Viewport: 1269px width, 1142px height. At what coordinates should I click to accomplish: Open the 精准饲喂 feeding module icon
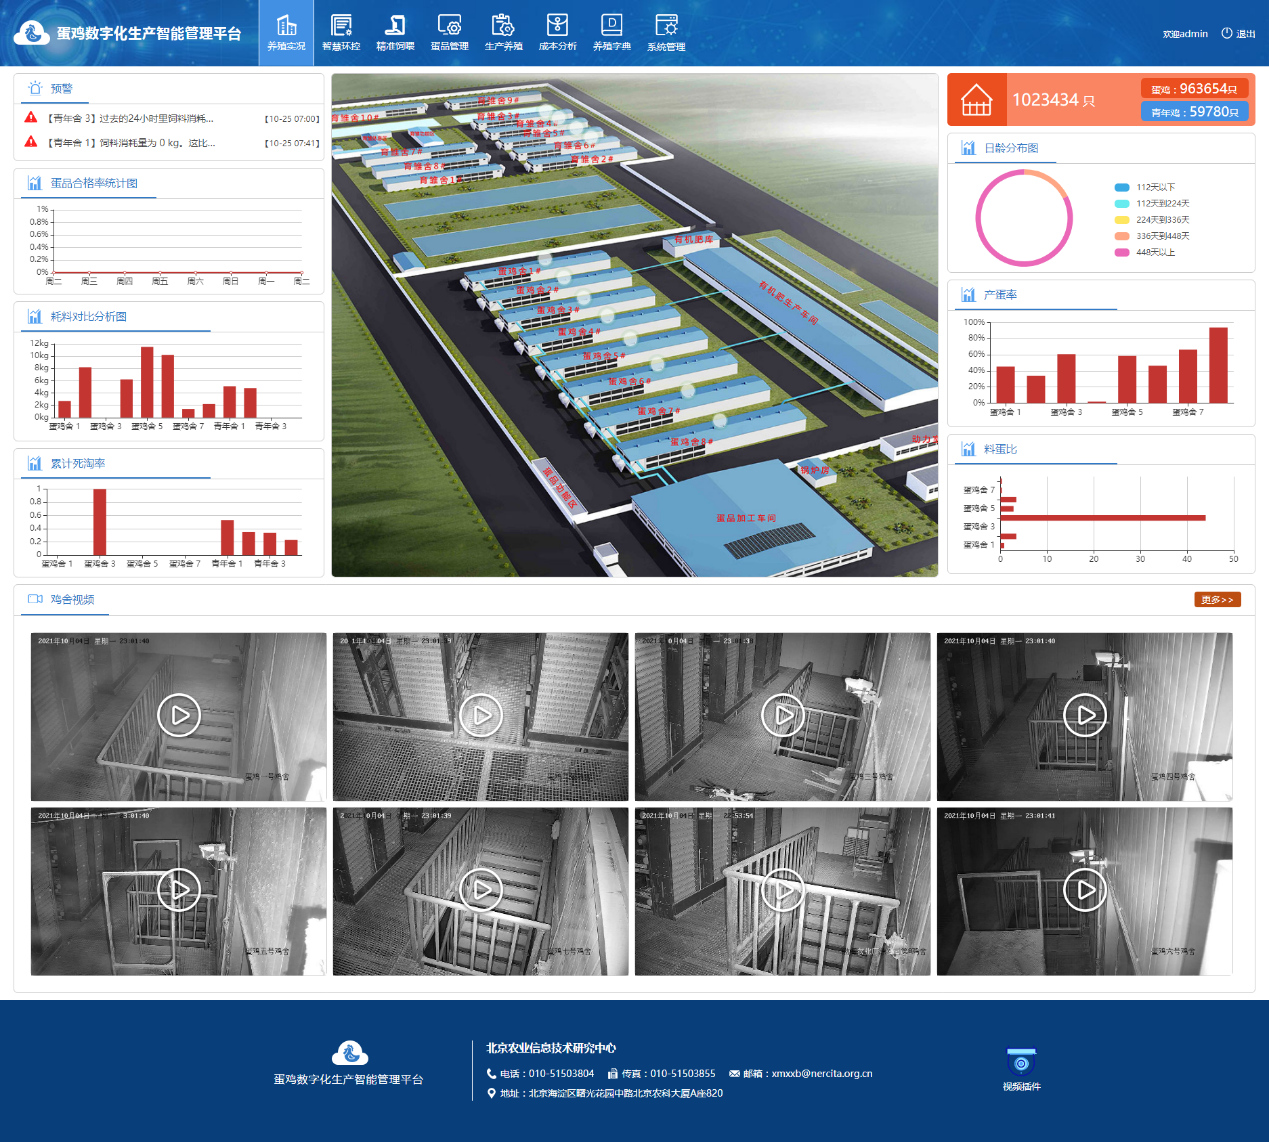coord(395,32)
